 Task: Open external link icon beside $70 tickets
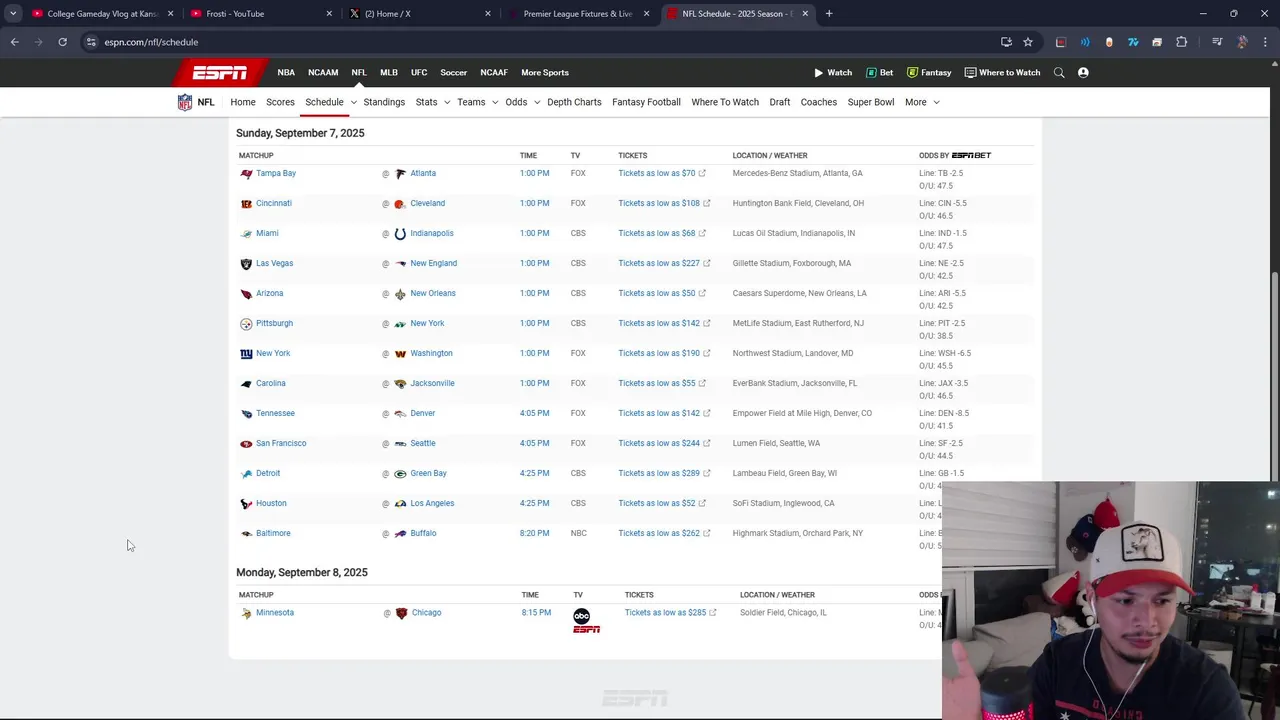[x=702, y=173]
